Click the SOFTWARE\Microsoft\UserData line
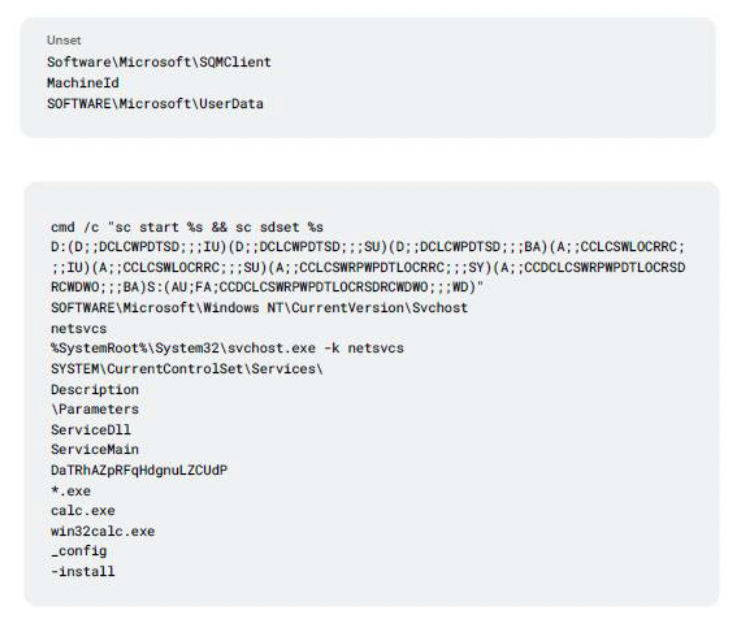The height and width of the screenshot is (625, 734). pos(155,103)
